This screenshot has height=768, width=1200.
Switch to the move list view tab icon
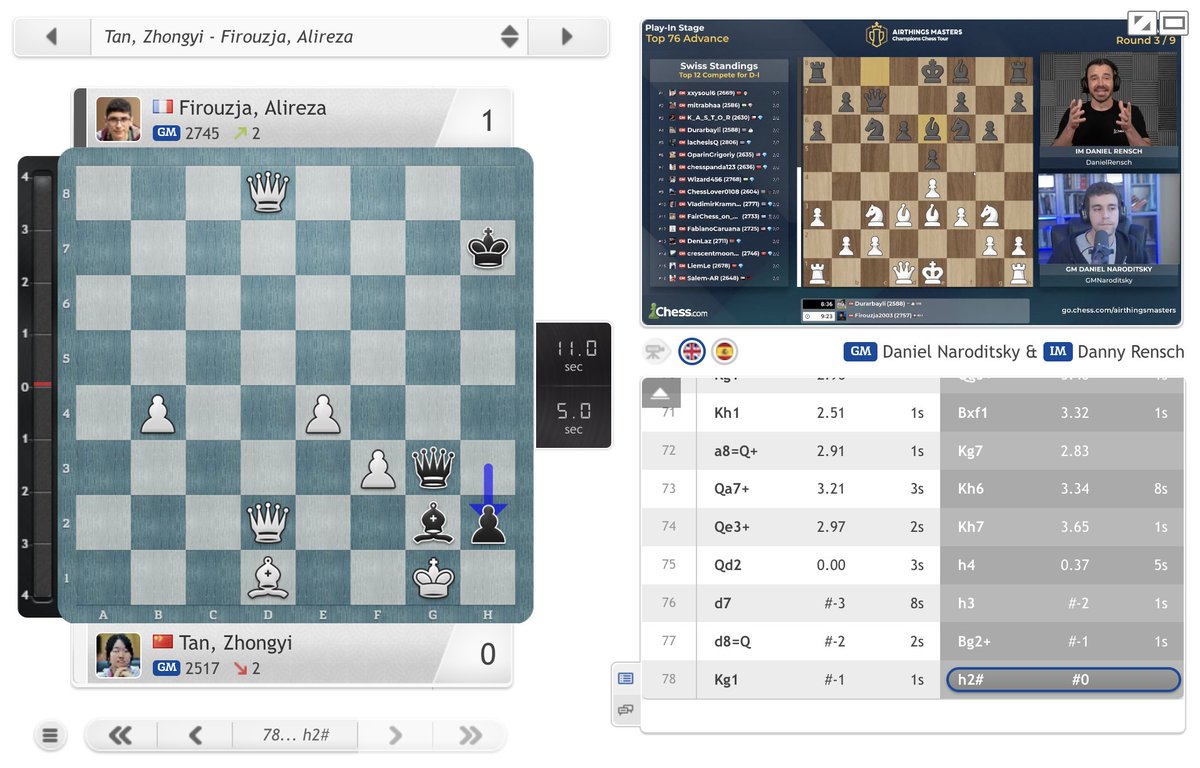tap(626, 678)
